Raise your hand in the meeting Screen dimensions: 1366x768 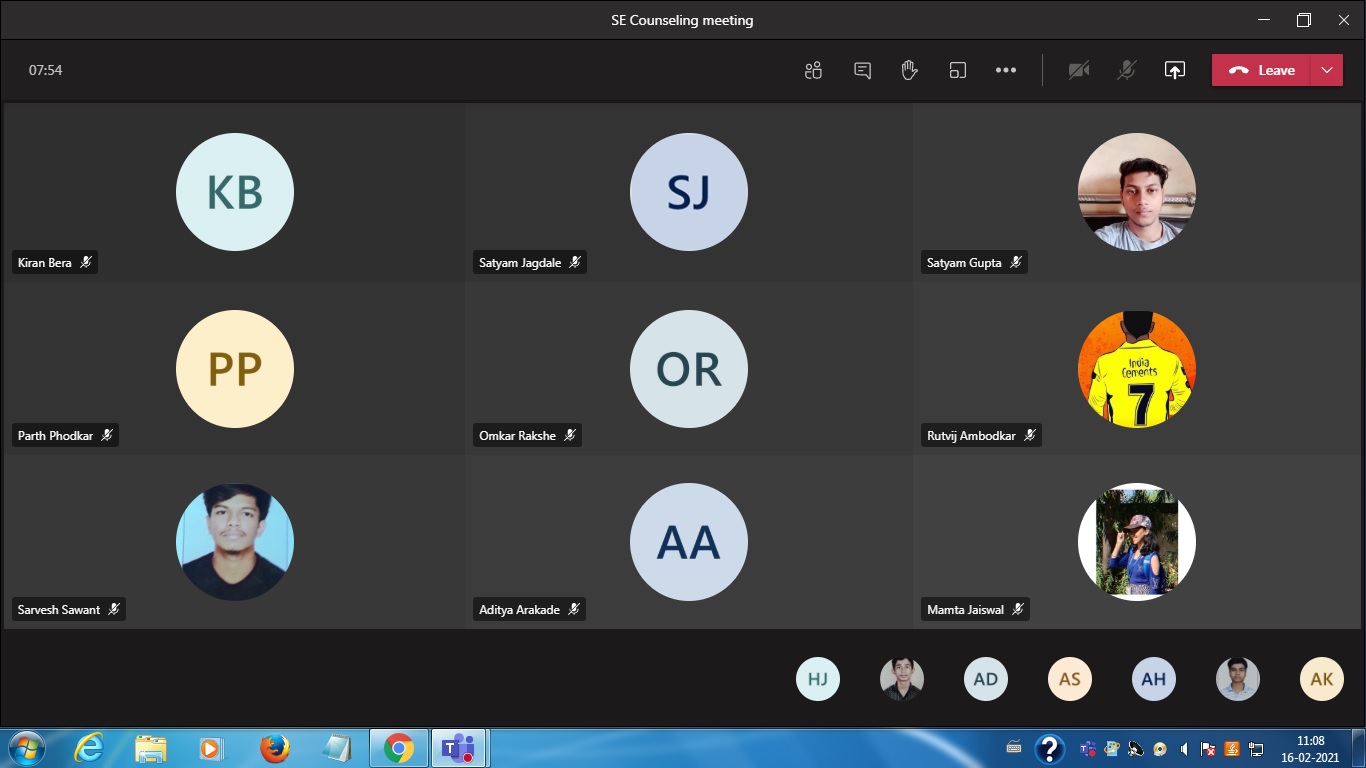point(909,70)
